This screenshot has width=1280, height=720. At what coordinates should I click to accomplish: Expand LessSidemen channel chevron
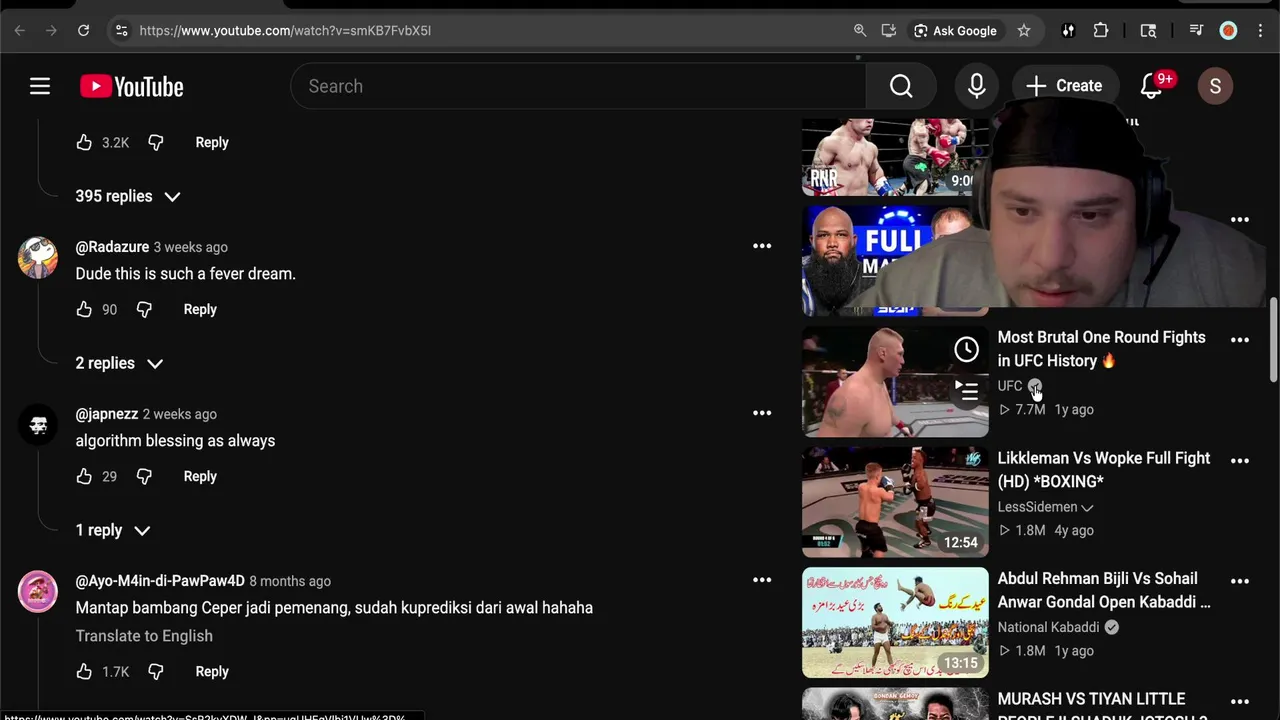click(x=1087, y=507)
